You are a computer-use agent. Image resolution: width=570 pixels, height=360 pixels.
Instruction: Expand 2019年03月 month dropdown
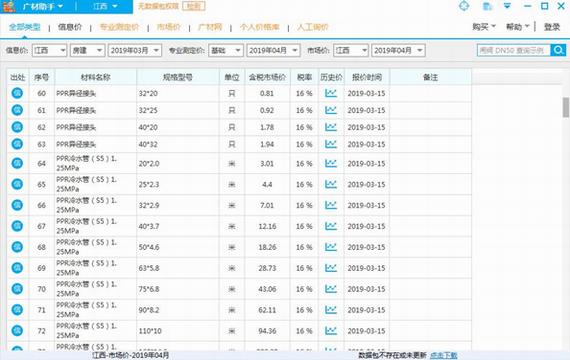click(135, 51)
